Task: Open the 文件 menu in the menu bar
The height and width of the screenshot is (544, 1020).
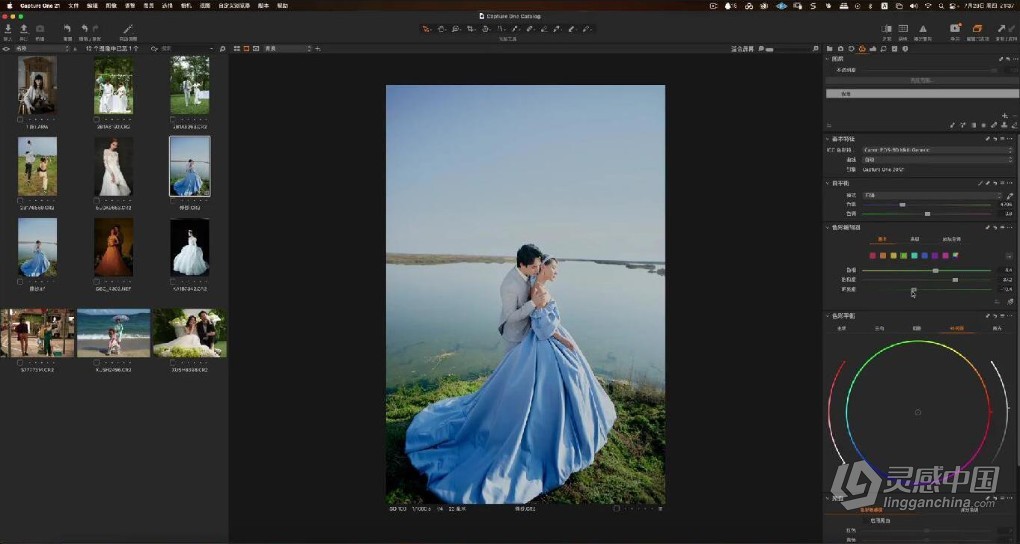Action: point(73,5)
